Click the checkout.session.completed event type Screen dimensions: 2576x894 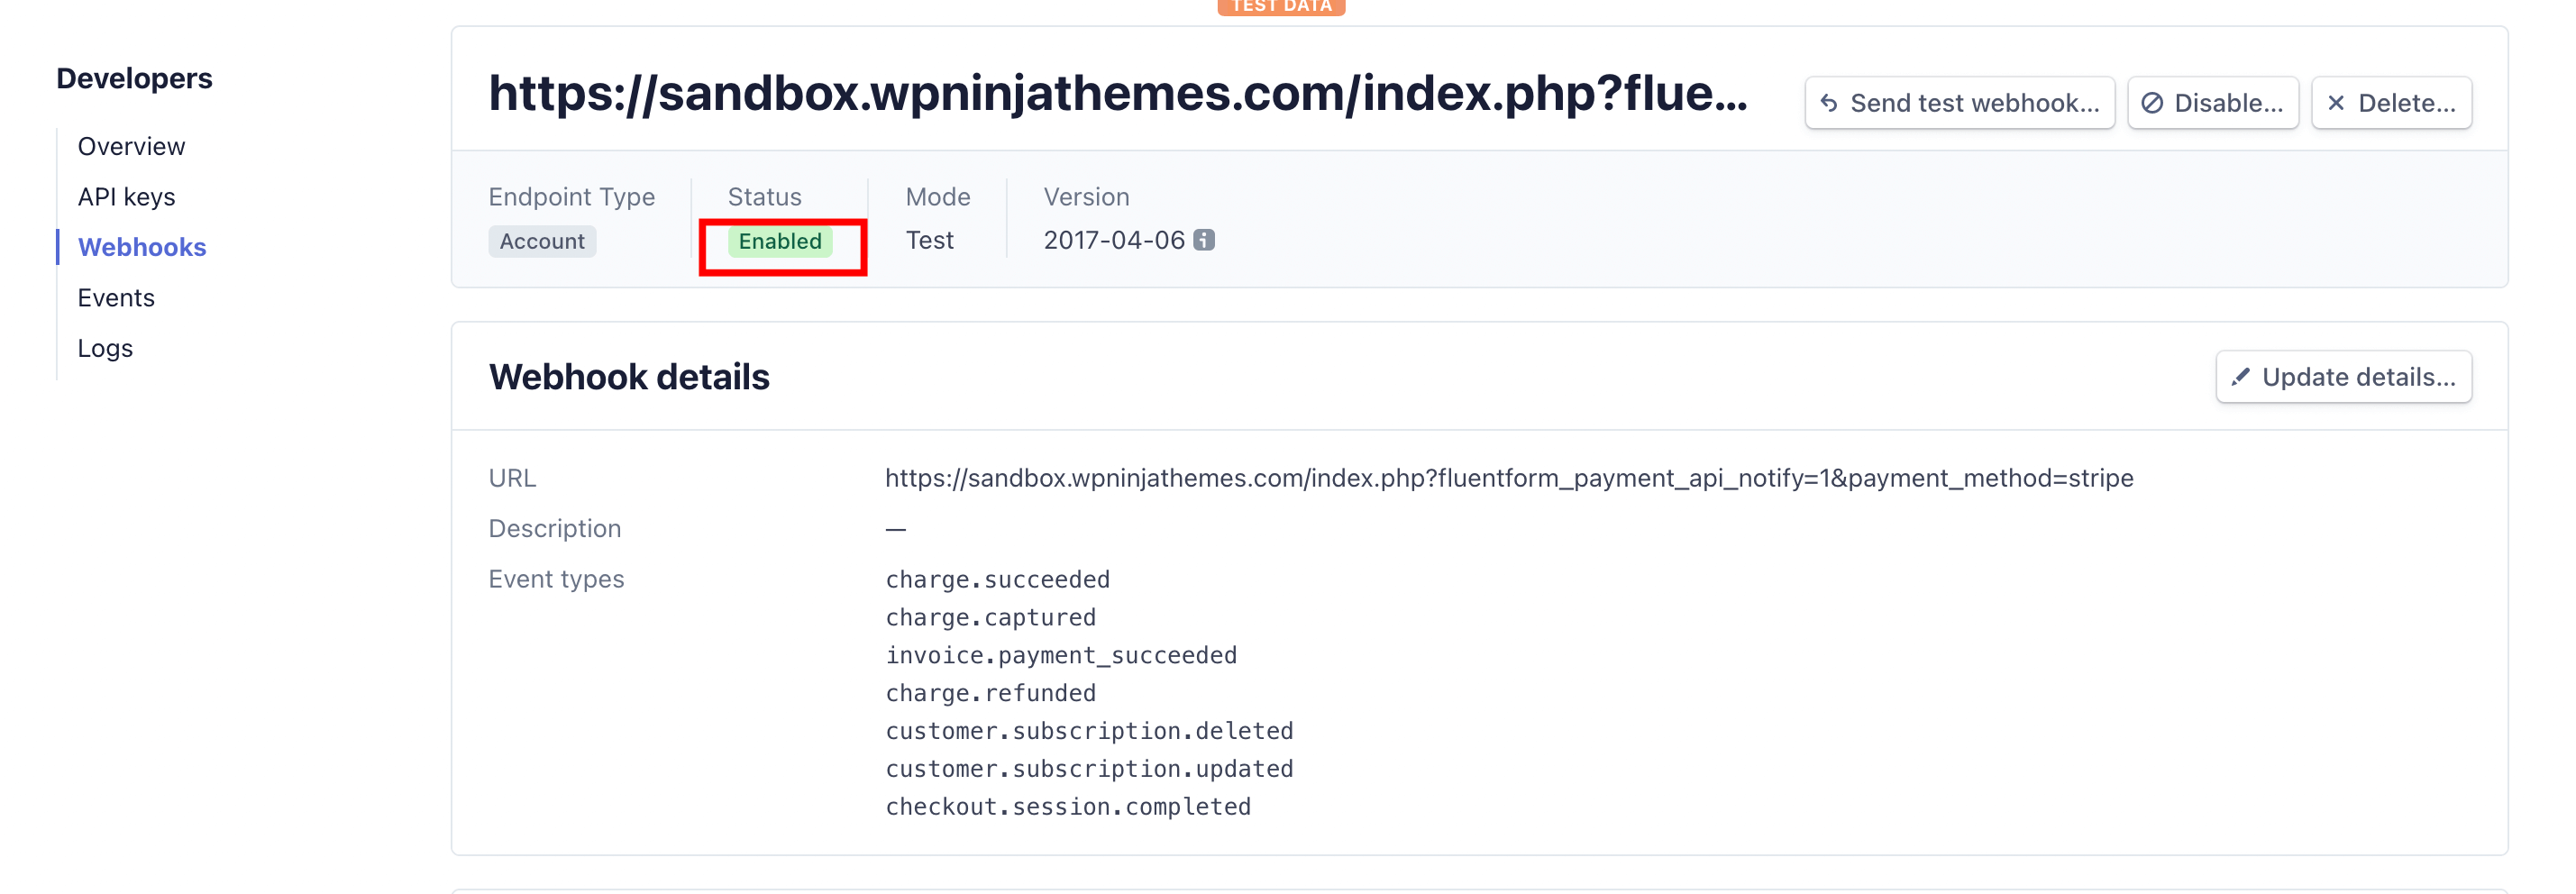point(1067,807)
